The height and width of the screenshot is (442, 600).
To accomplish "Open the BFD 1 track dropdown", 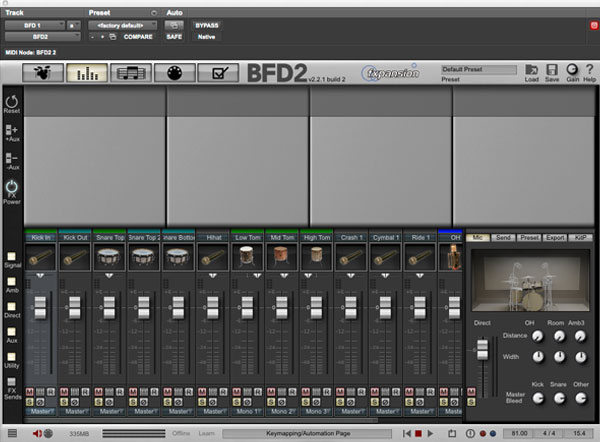I will tap(34, 26).
